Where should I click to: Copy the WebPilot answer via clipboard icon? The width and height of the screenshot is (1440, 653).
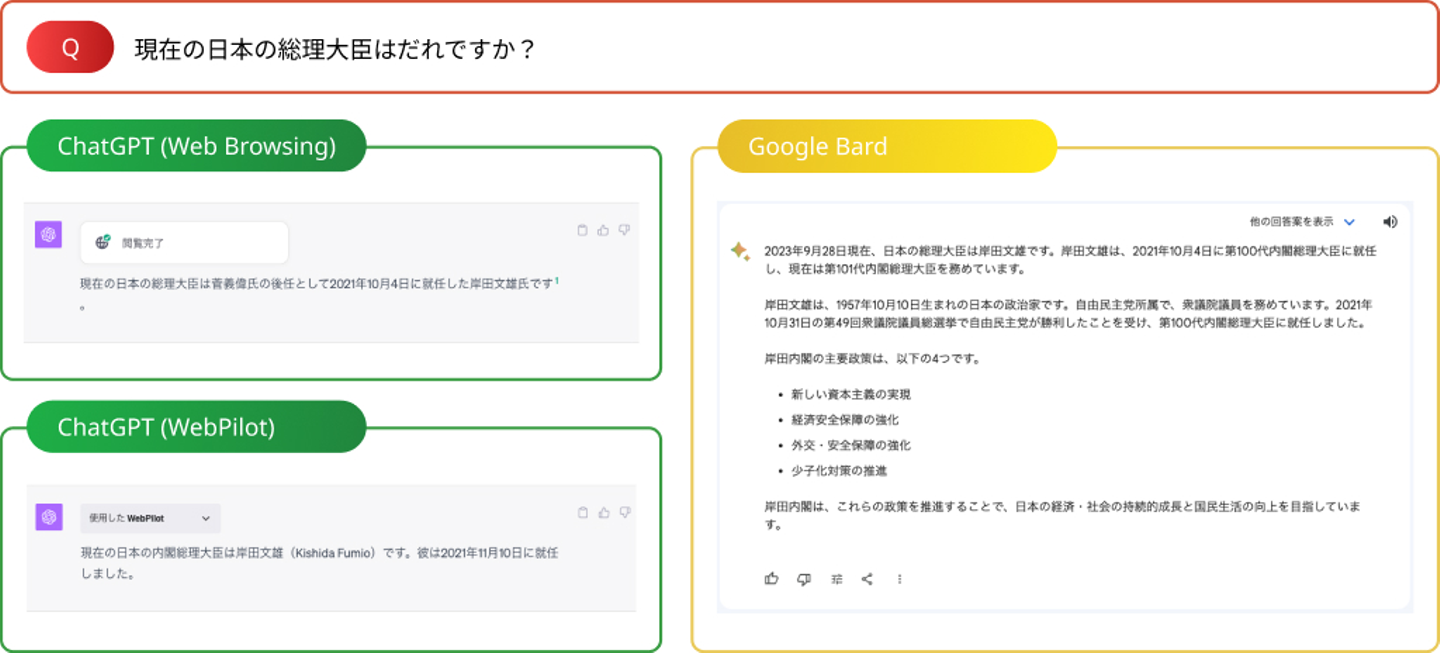(583, 512)
